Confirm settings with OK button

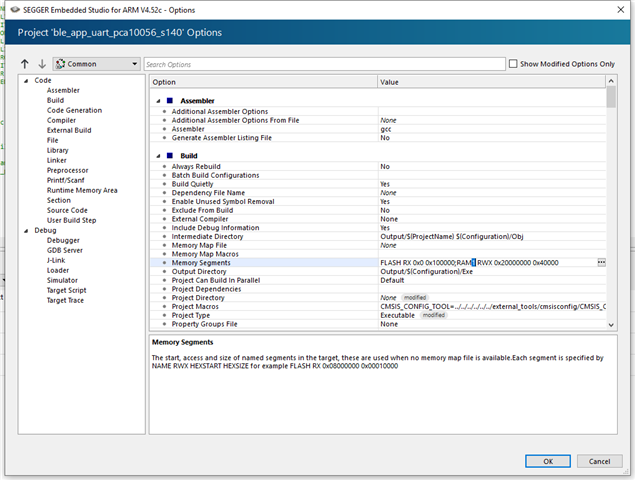pos(548,461)
